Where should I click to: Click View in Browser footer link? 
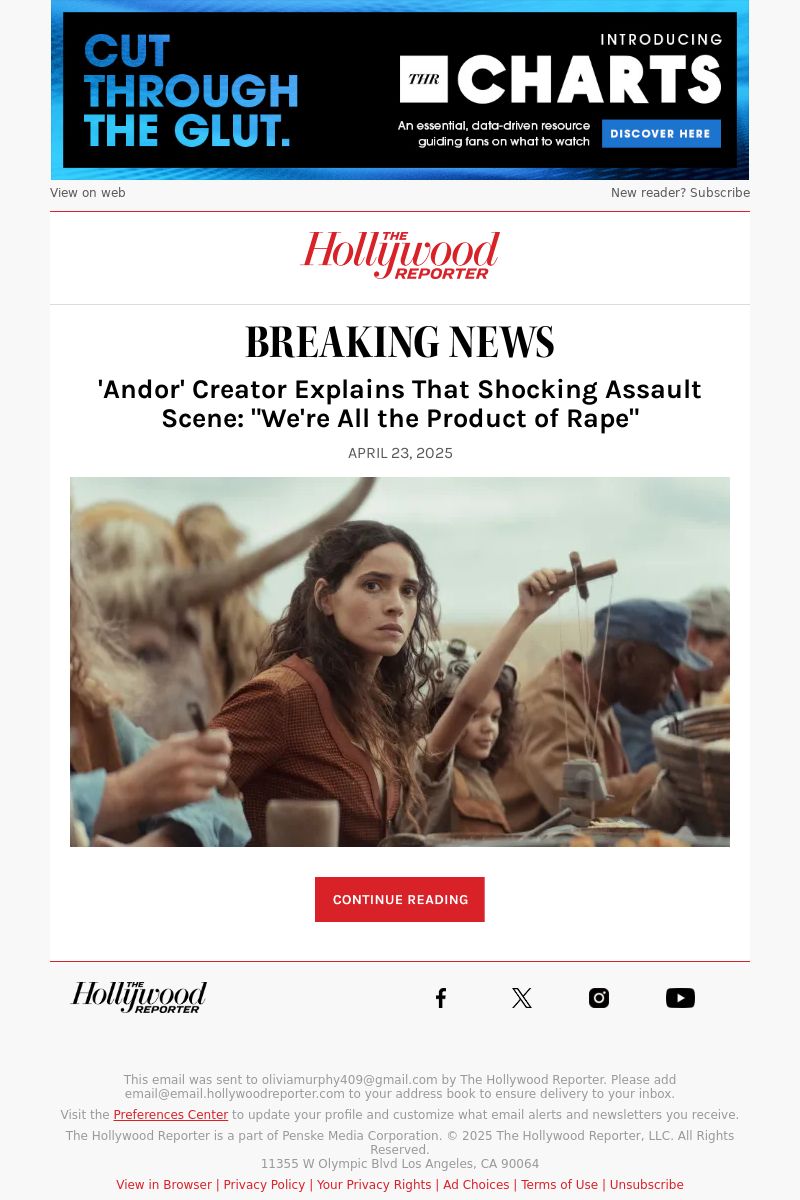coord(164,1185)
